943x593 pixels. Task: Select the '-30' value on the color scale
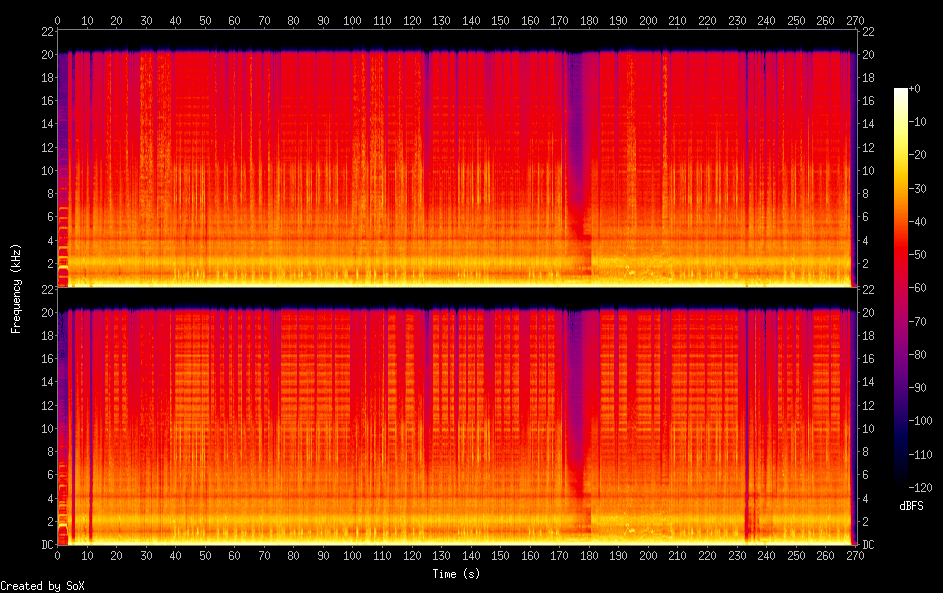(x=917, y=188)
